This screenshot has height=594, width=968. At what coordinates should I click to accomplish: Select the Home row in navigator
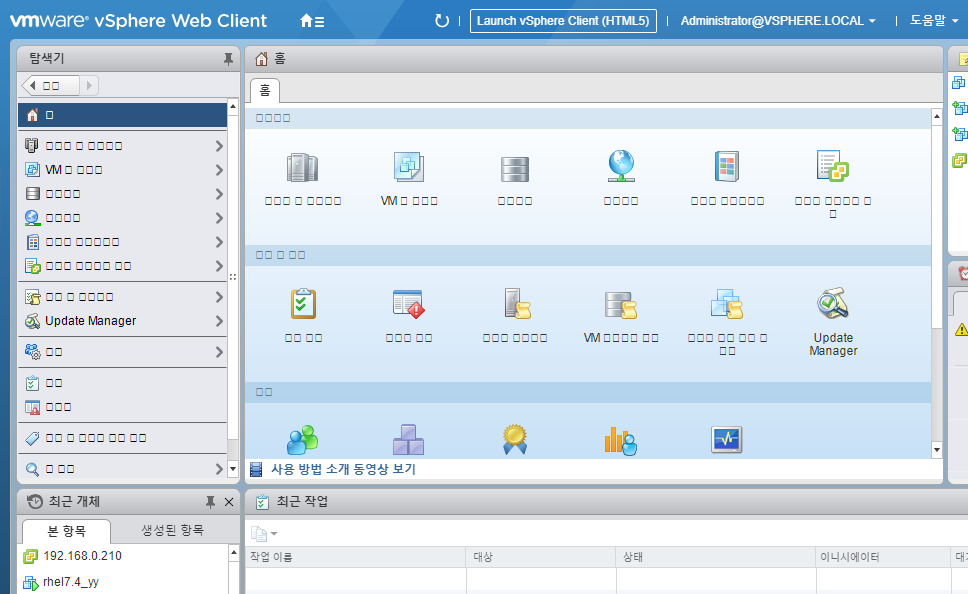coord(122,115)
